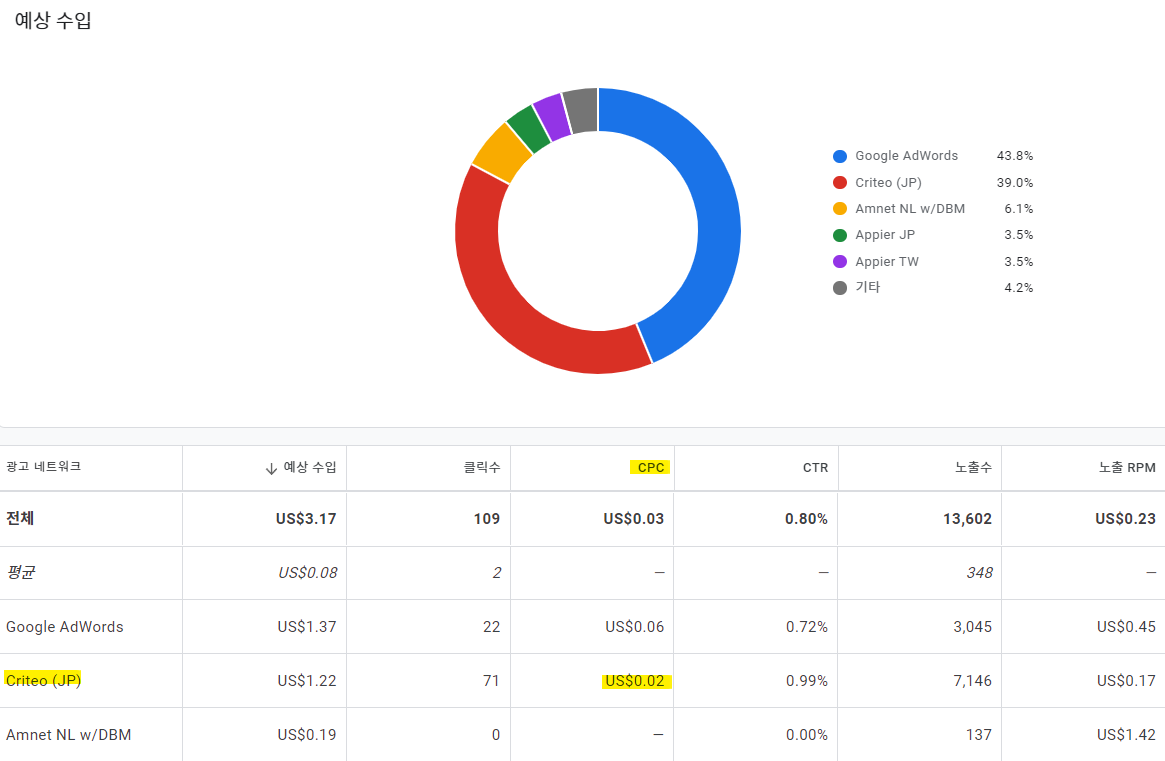Toggle the 기타 entry in the legend
The image size is (1165, 761).
(866, 287)
